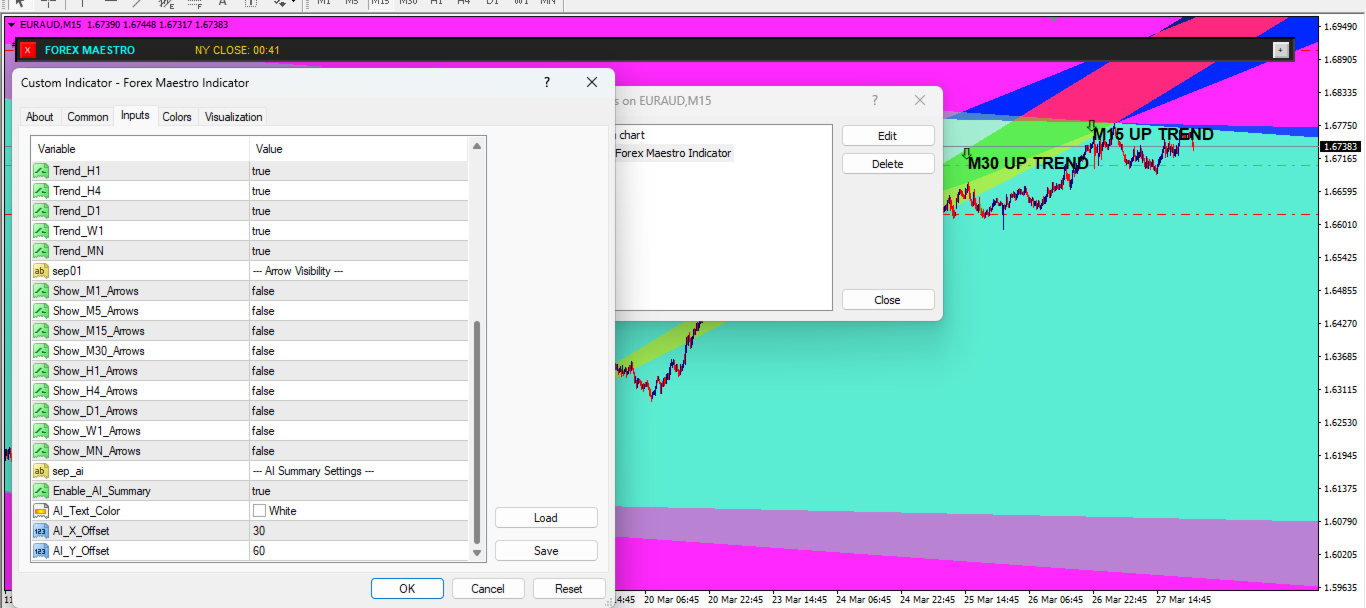Click the red X on Forex Maestro panel
1366x608 pixels.
[x=28, y=50]
